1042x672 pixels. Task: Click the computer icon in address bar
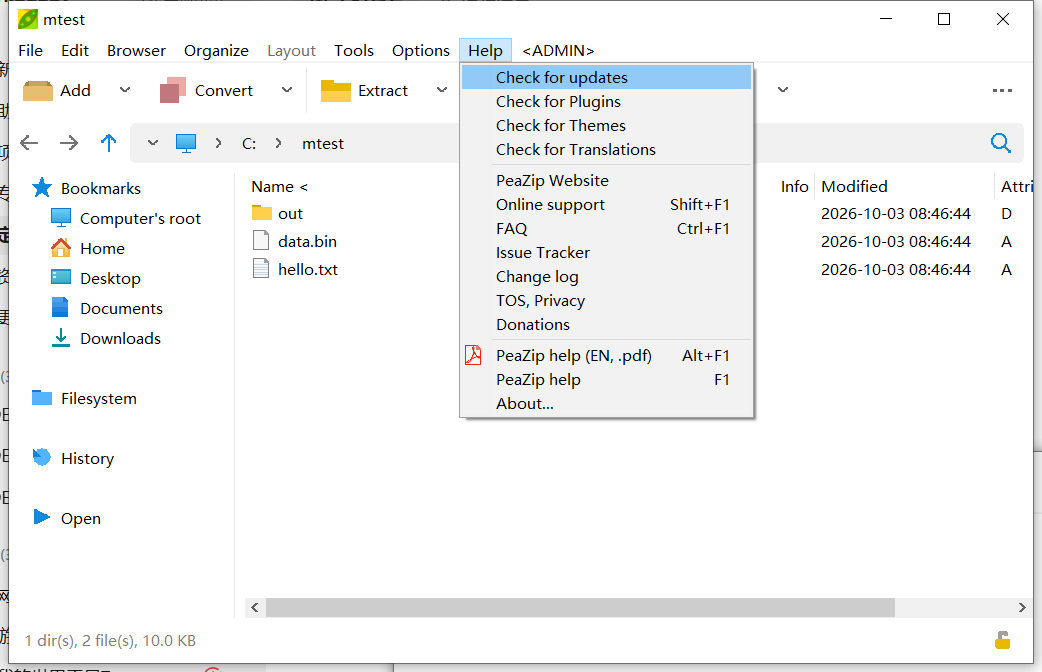[x=186, y=143]
